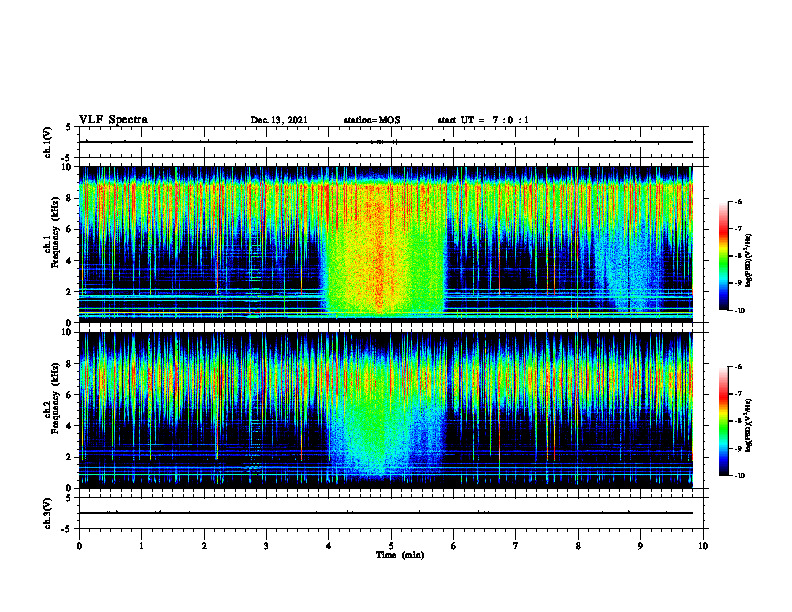This screenshot has width=792, height=612.
Task: Click the "5" tick label on time axis
Action: [391, 546]
